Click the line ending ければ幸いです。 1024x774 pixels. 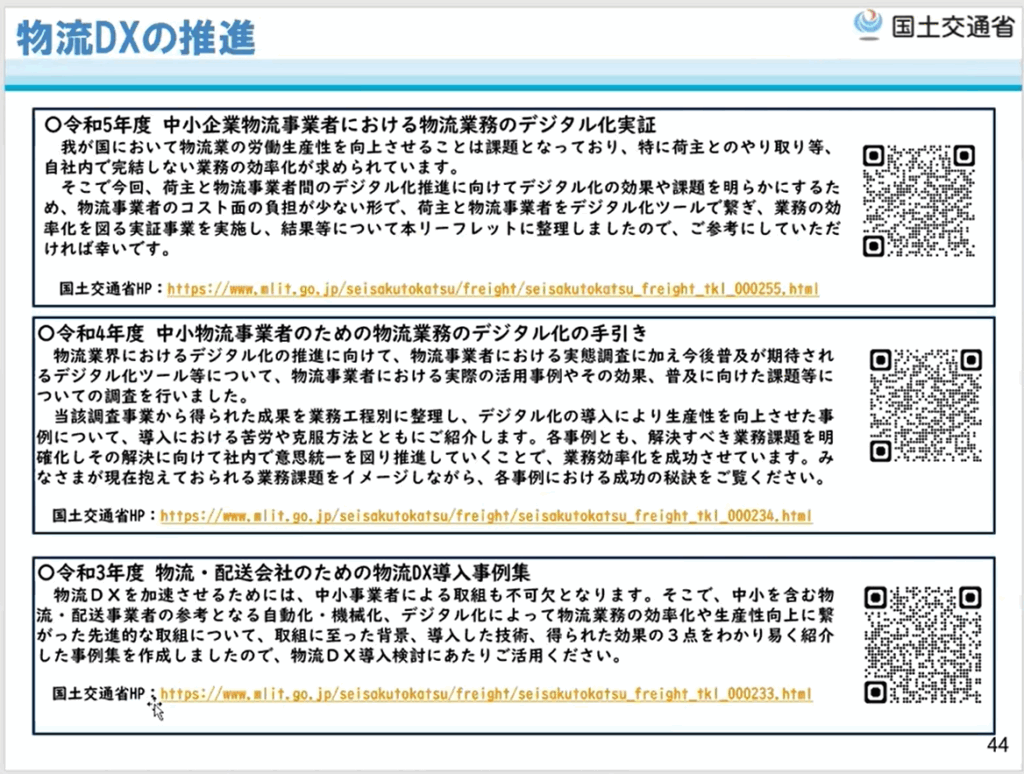click(x=108, y=249)
